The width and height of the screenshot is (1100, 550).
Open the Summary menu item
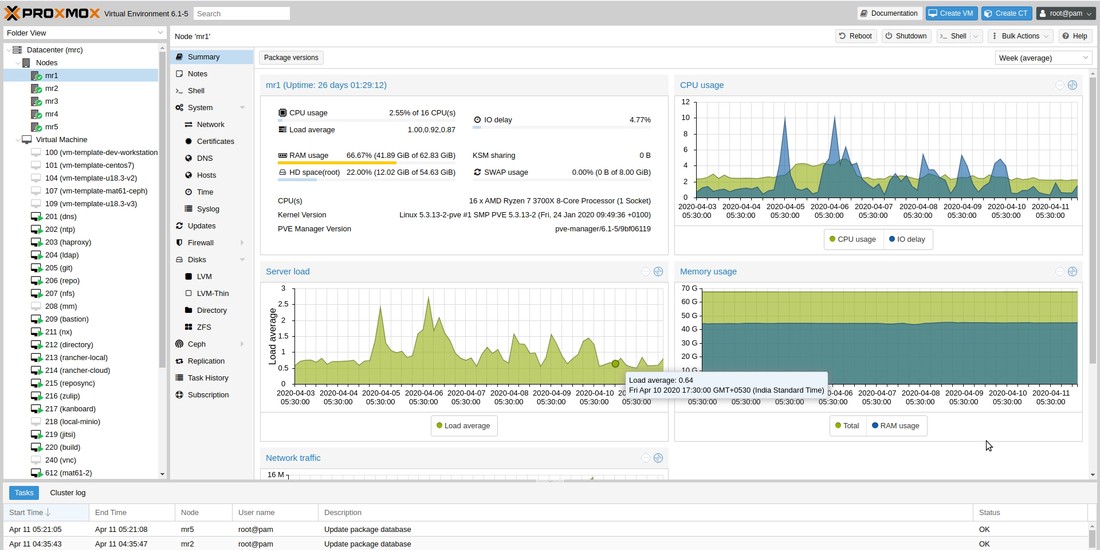click(212, 57)
